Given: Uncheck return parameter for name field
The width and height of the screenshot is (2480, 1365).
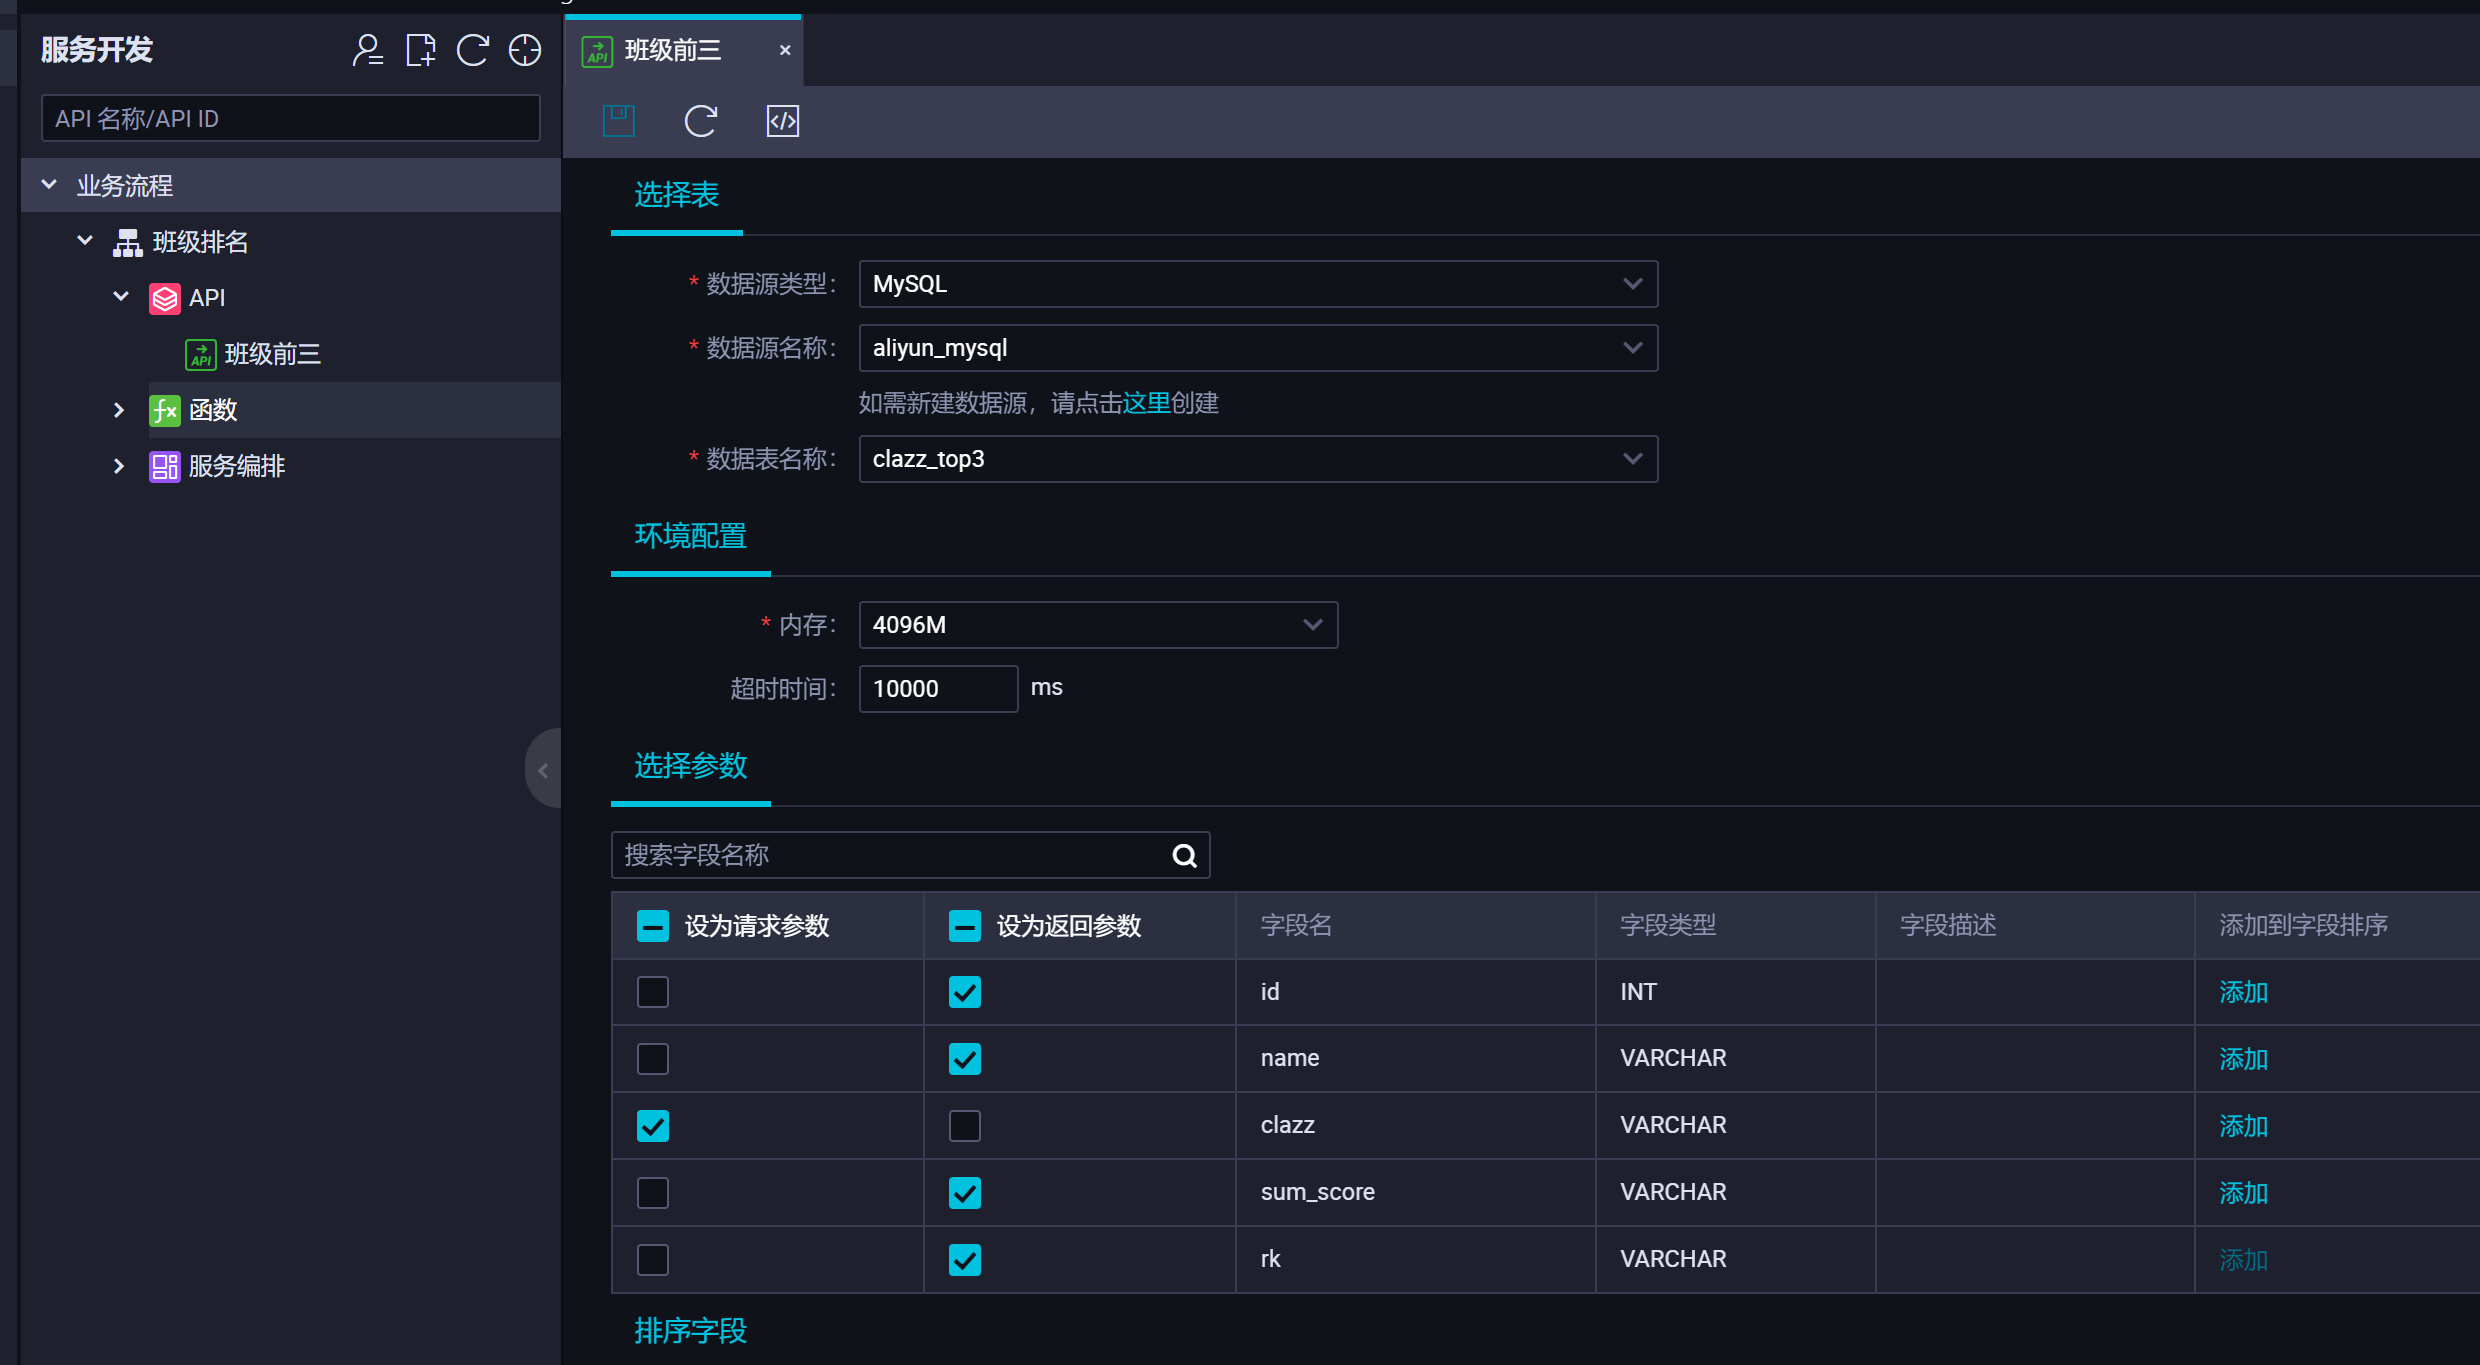Looking at the screenshot, I should [x=965, y=1059].
